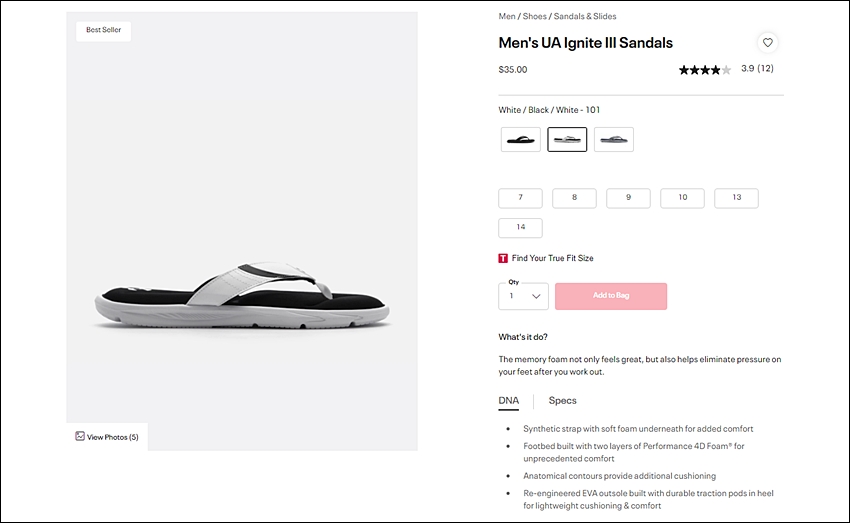
Task: Select the black sandal color swatch
Action: tap(520, 140)
